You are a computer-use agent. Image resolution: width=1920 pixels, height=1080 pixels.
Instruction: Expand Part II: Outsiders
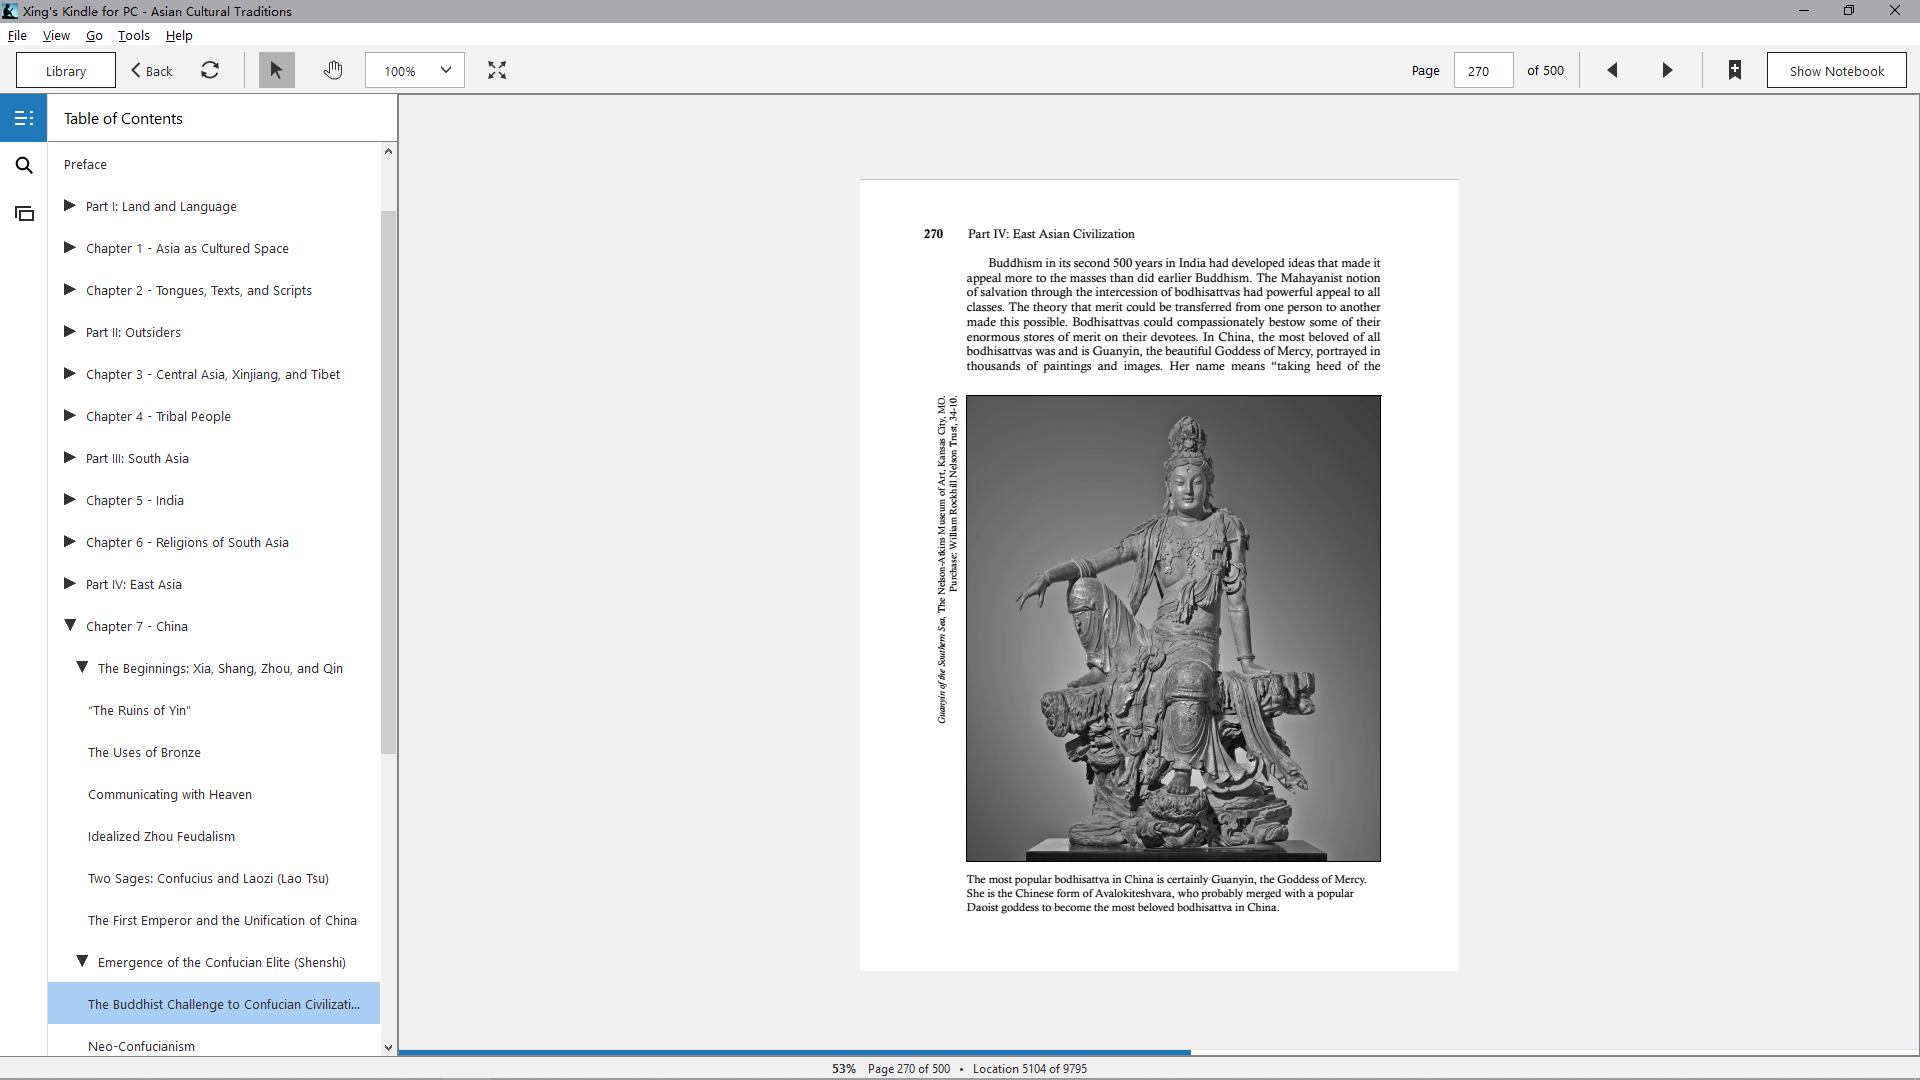click(x=70, y=332)
